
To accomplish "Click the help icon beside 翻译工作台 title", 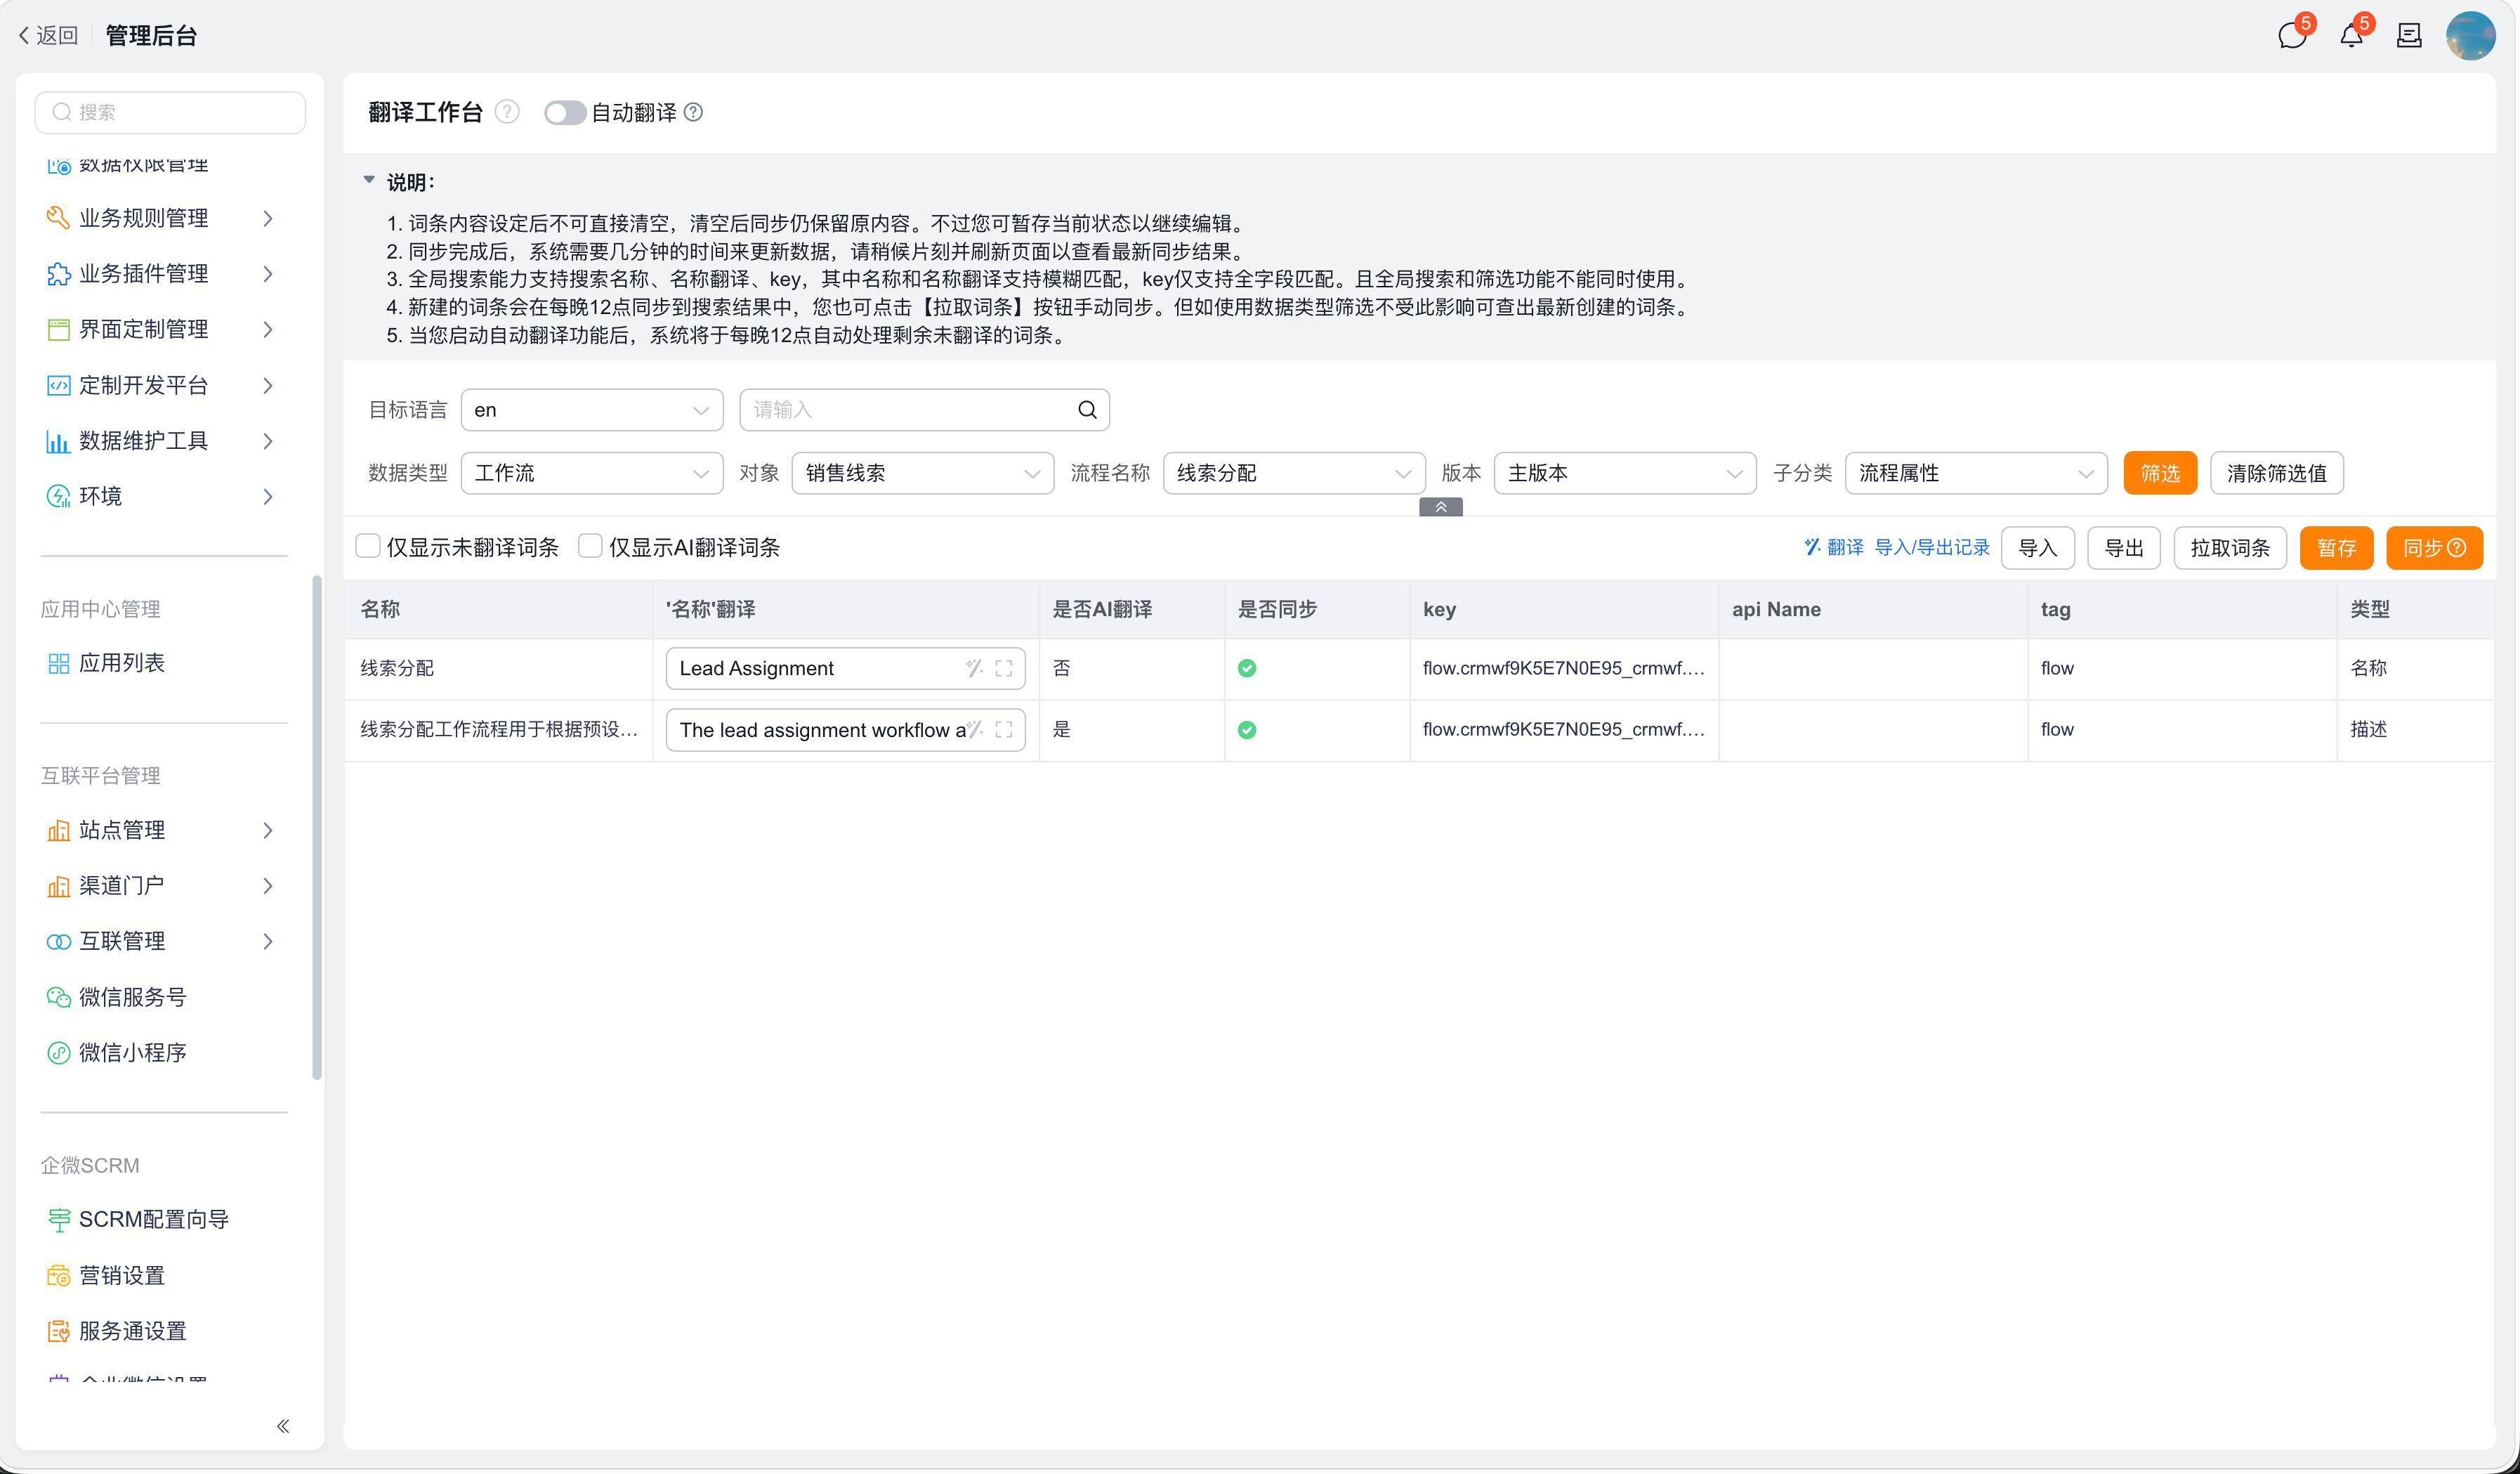I will pyautogui.click(x=507, y=112).
